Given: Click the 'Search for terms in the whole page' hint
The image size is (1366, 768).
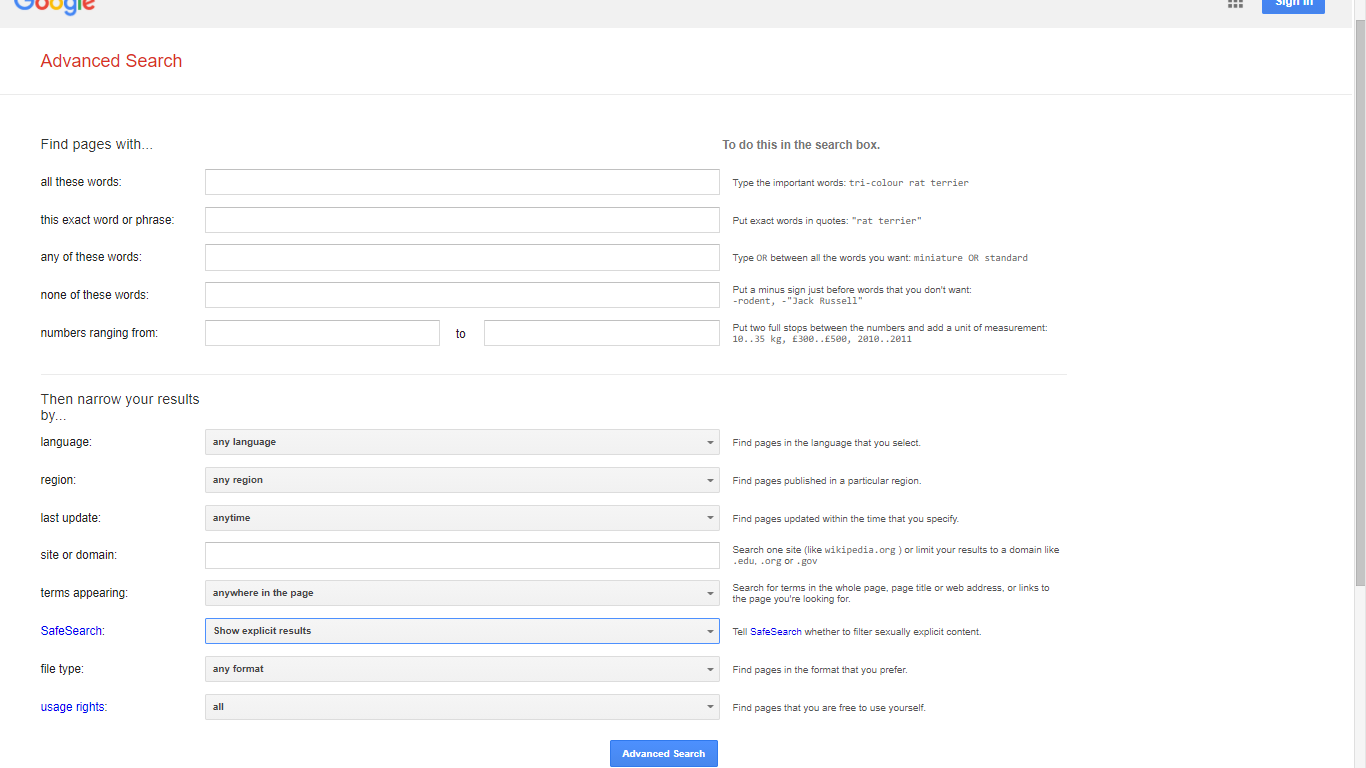Looking at the screenshot, I should [x=891, y=593].
